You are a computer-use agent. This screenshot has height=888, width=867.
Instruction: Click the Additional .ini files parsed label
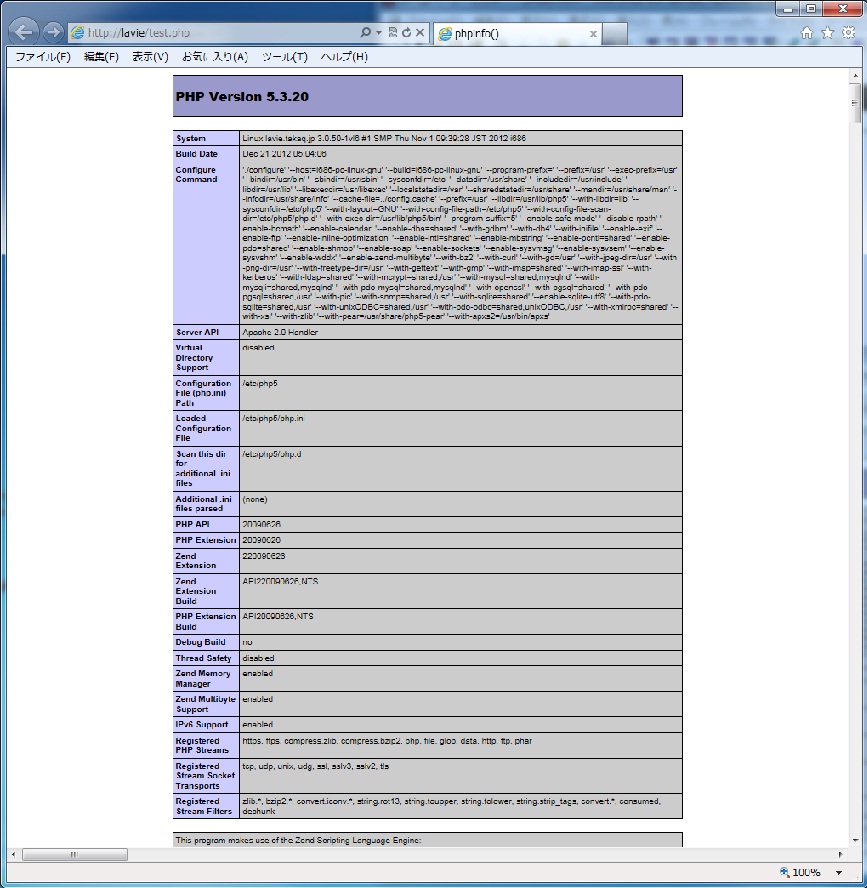tap(203, 503)
